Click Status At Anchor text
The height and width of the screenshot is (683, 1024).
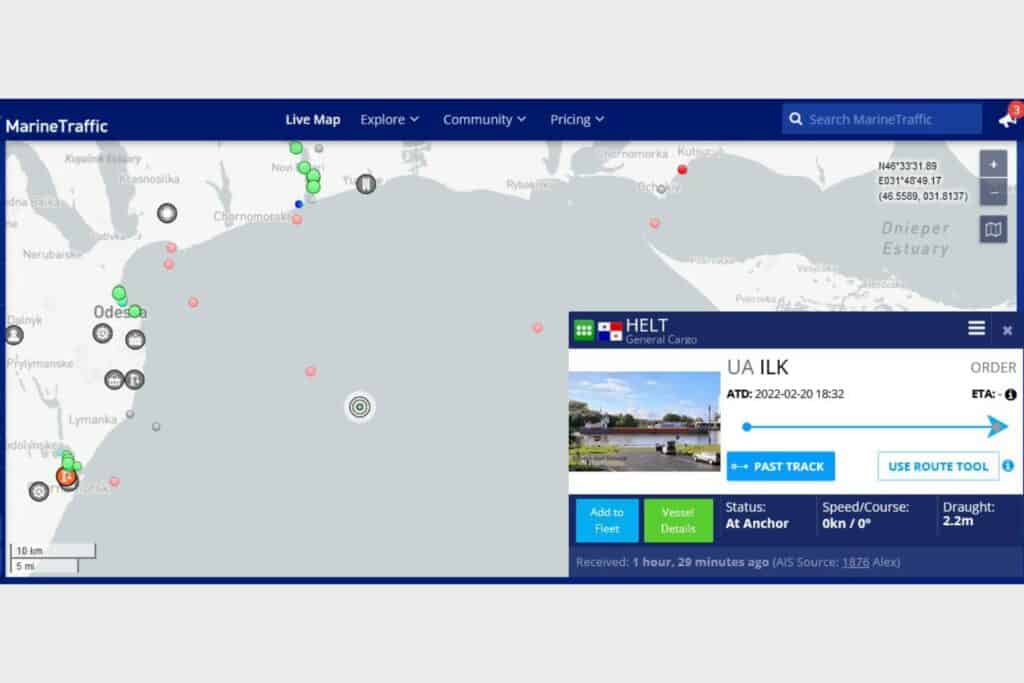757,515
